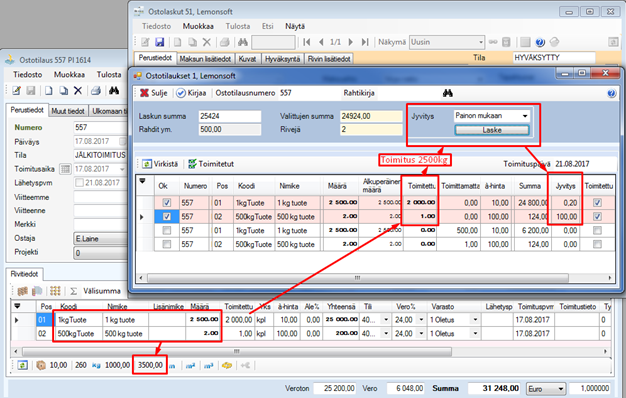The height and width of the screenshot is (398, 626).
Task: Open Ostotilaukset grid filter arrow
Action: coord(143,181)
